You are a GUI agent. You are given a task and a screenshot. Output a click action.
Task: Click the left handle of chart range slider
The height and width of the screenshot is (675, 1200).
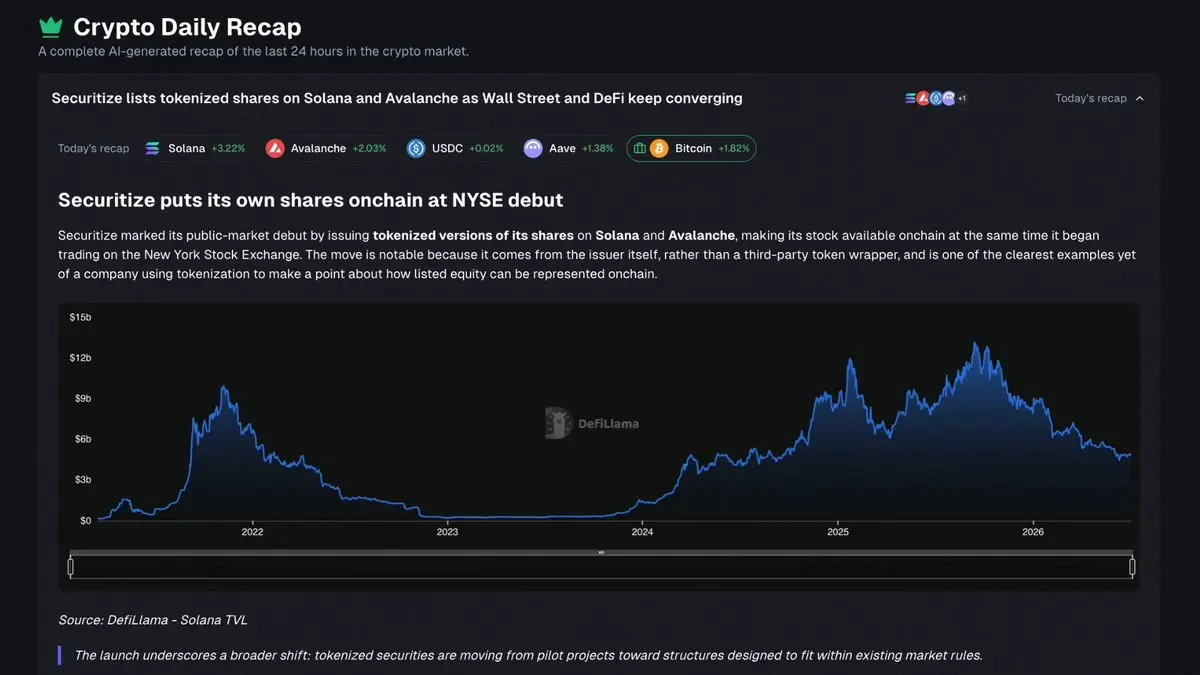click(x=70, y=567)
